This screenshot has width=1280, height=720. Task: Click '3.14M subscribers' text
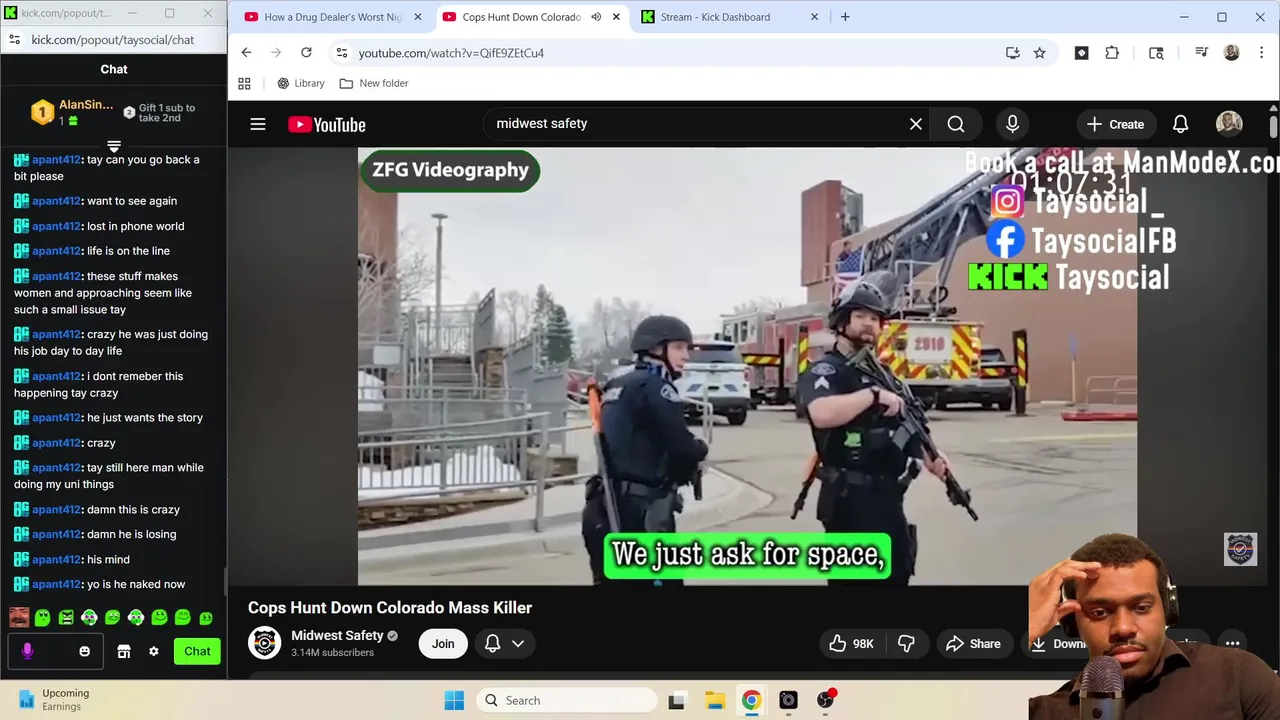click(332, 653)
